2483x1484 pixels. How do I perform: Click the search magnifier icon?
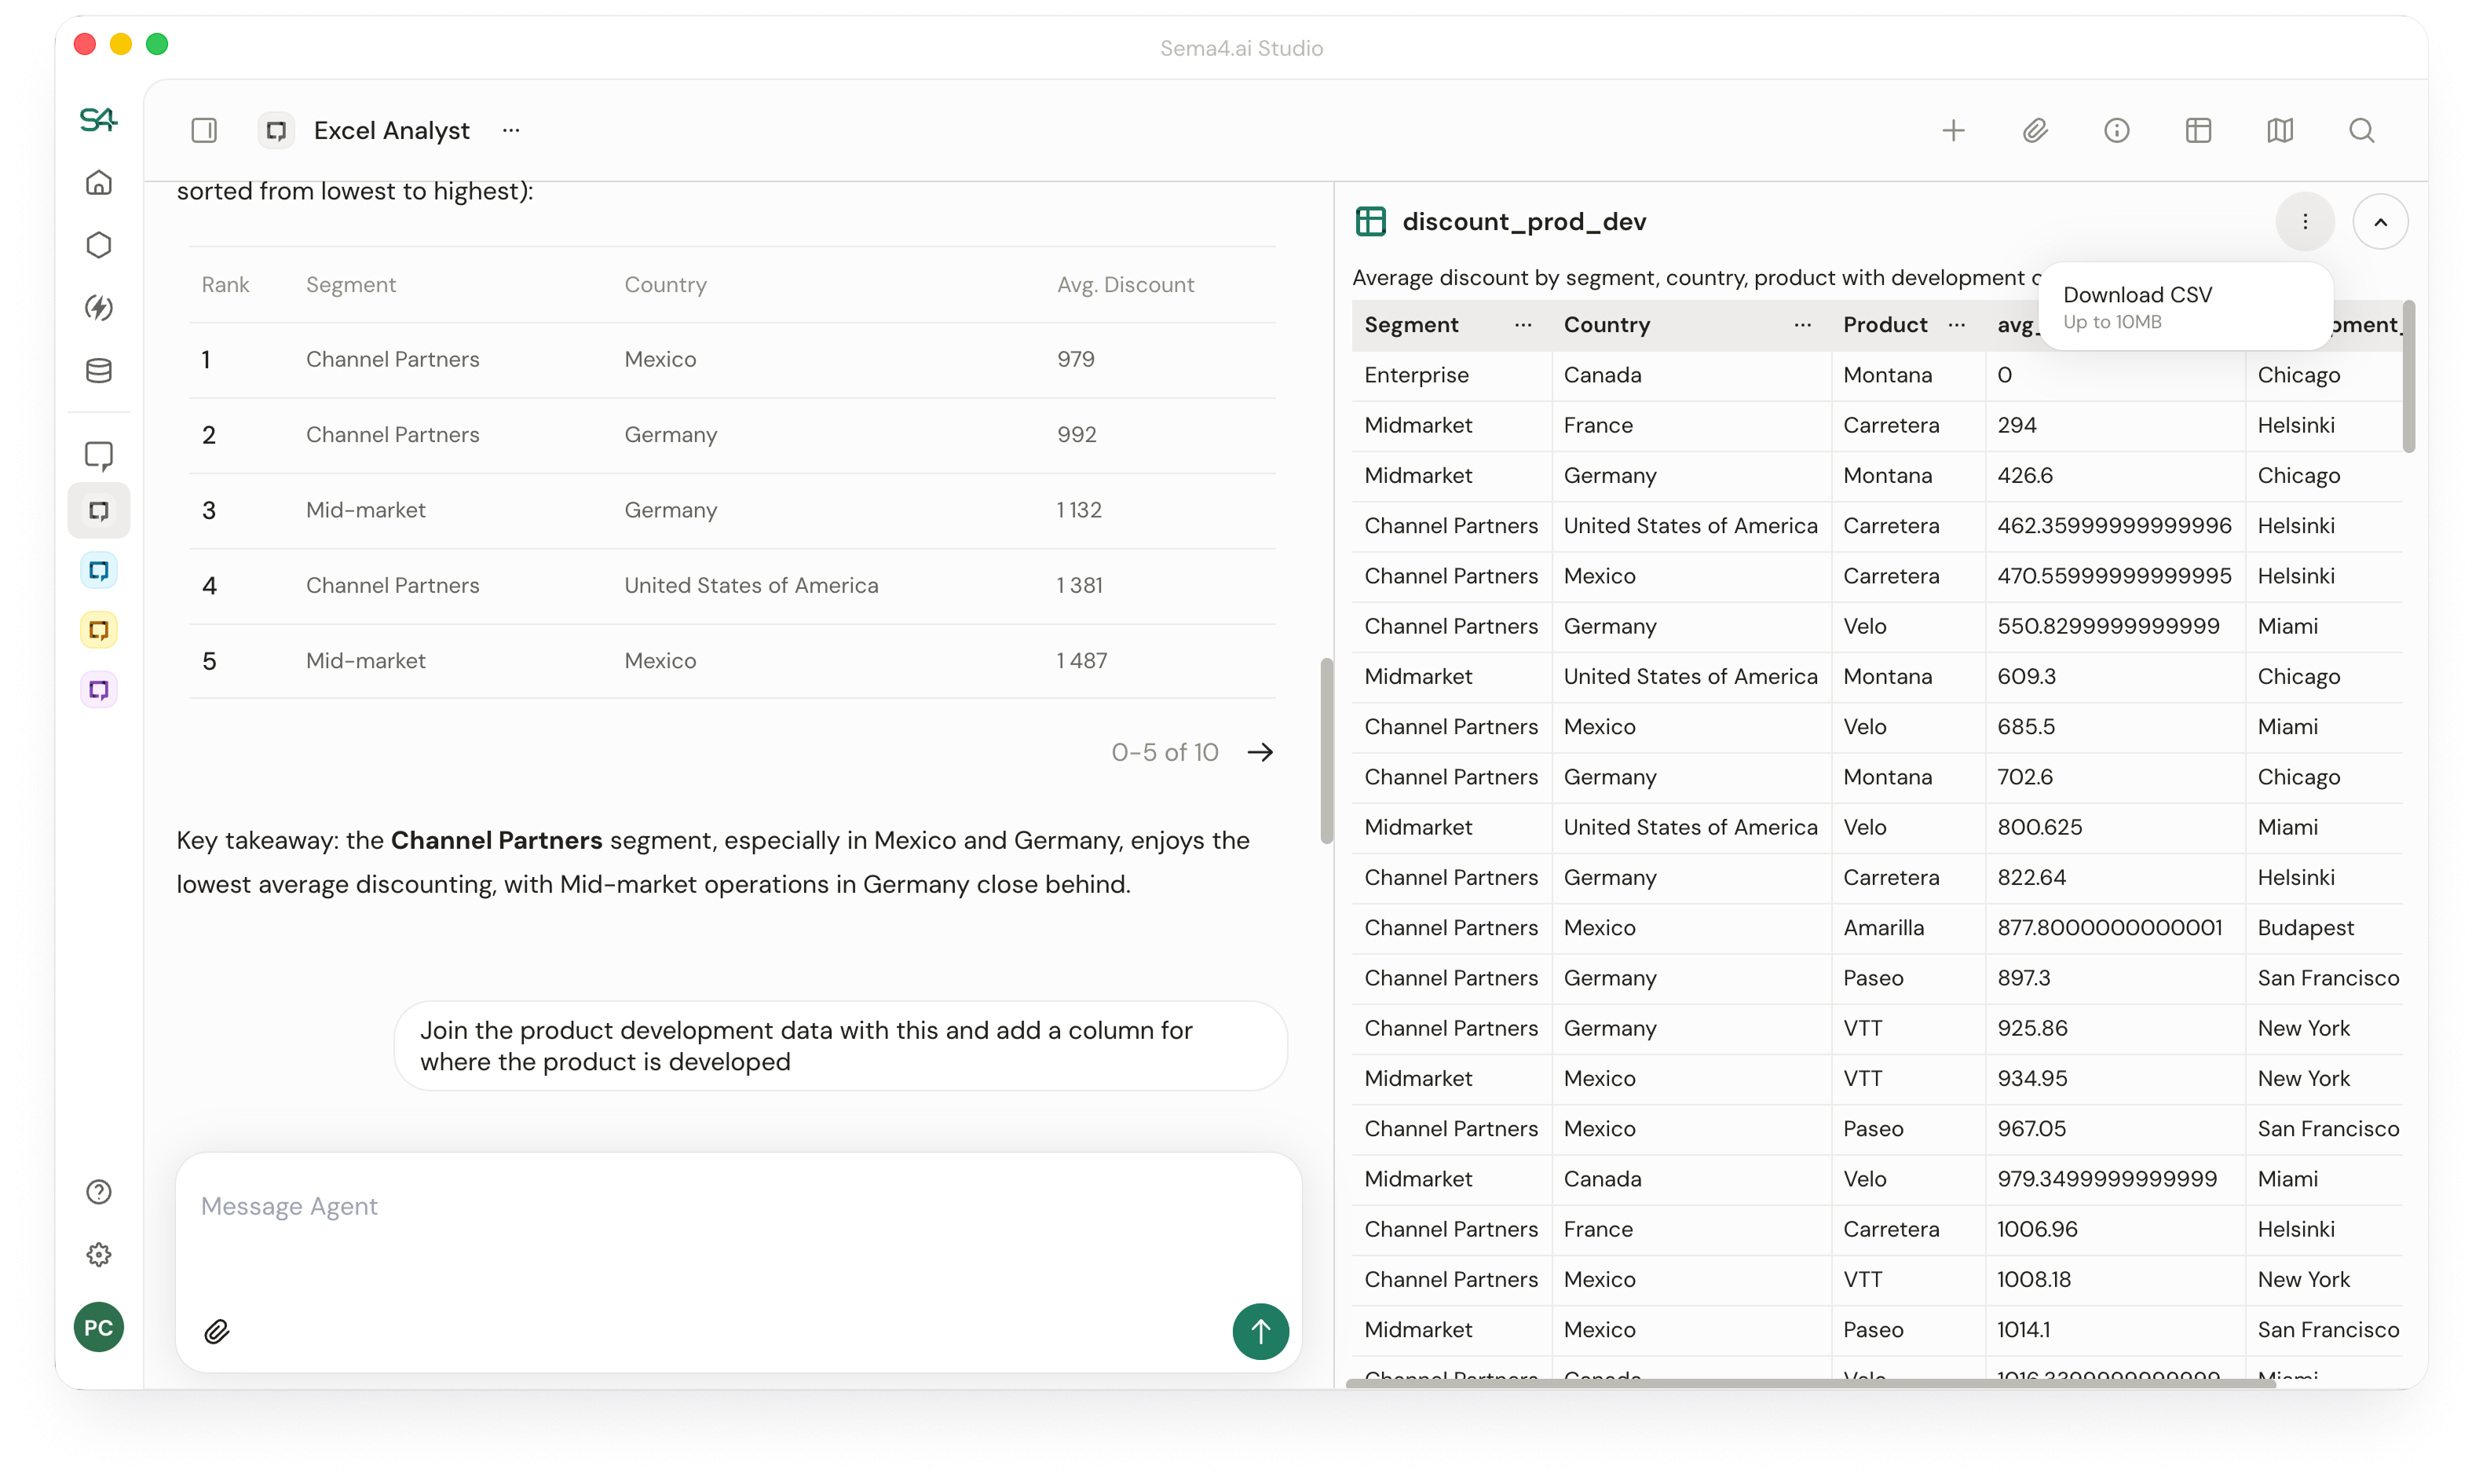click(x=2362, y=131)
